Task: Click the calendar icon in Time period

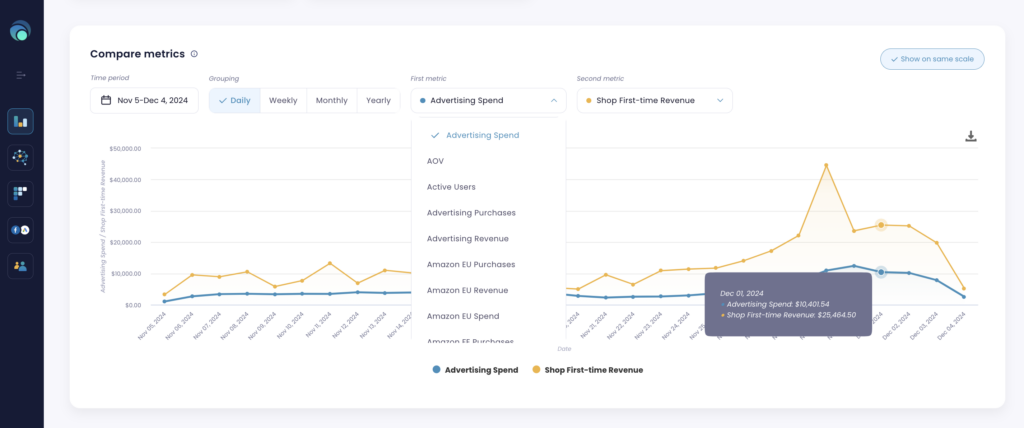Action: 106,101
